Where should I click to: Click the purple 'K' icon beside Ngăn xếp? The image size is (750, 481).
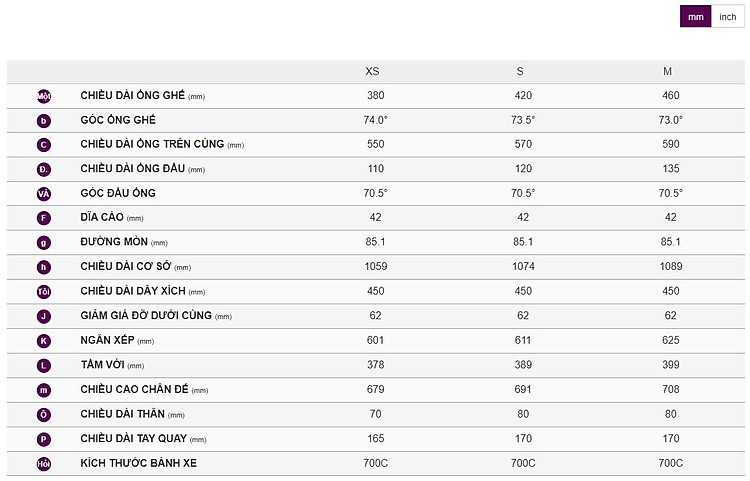(44, 341)
